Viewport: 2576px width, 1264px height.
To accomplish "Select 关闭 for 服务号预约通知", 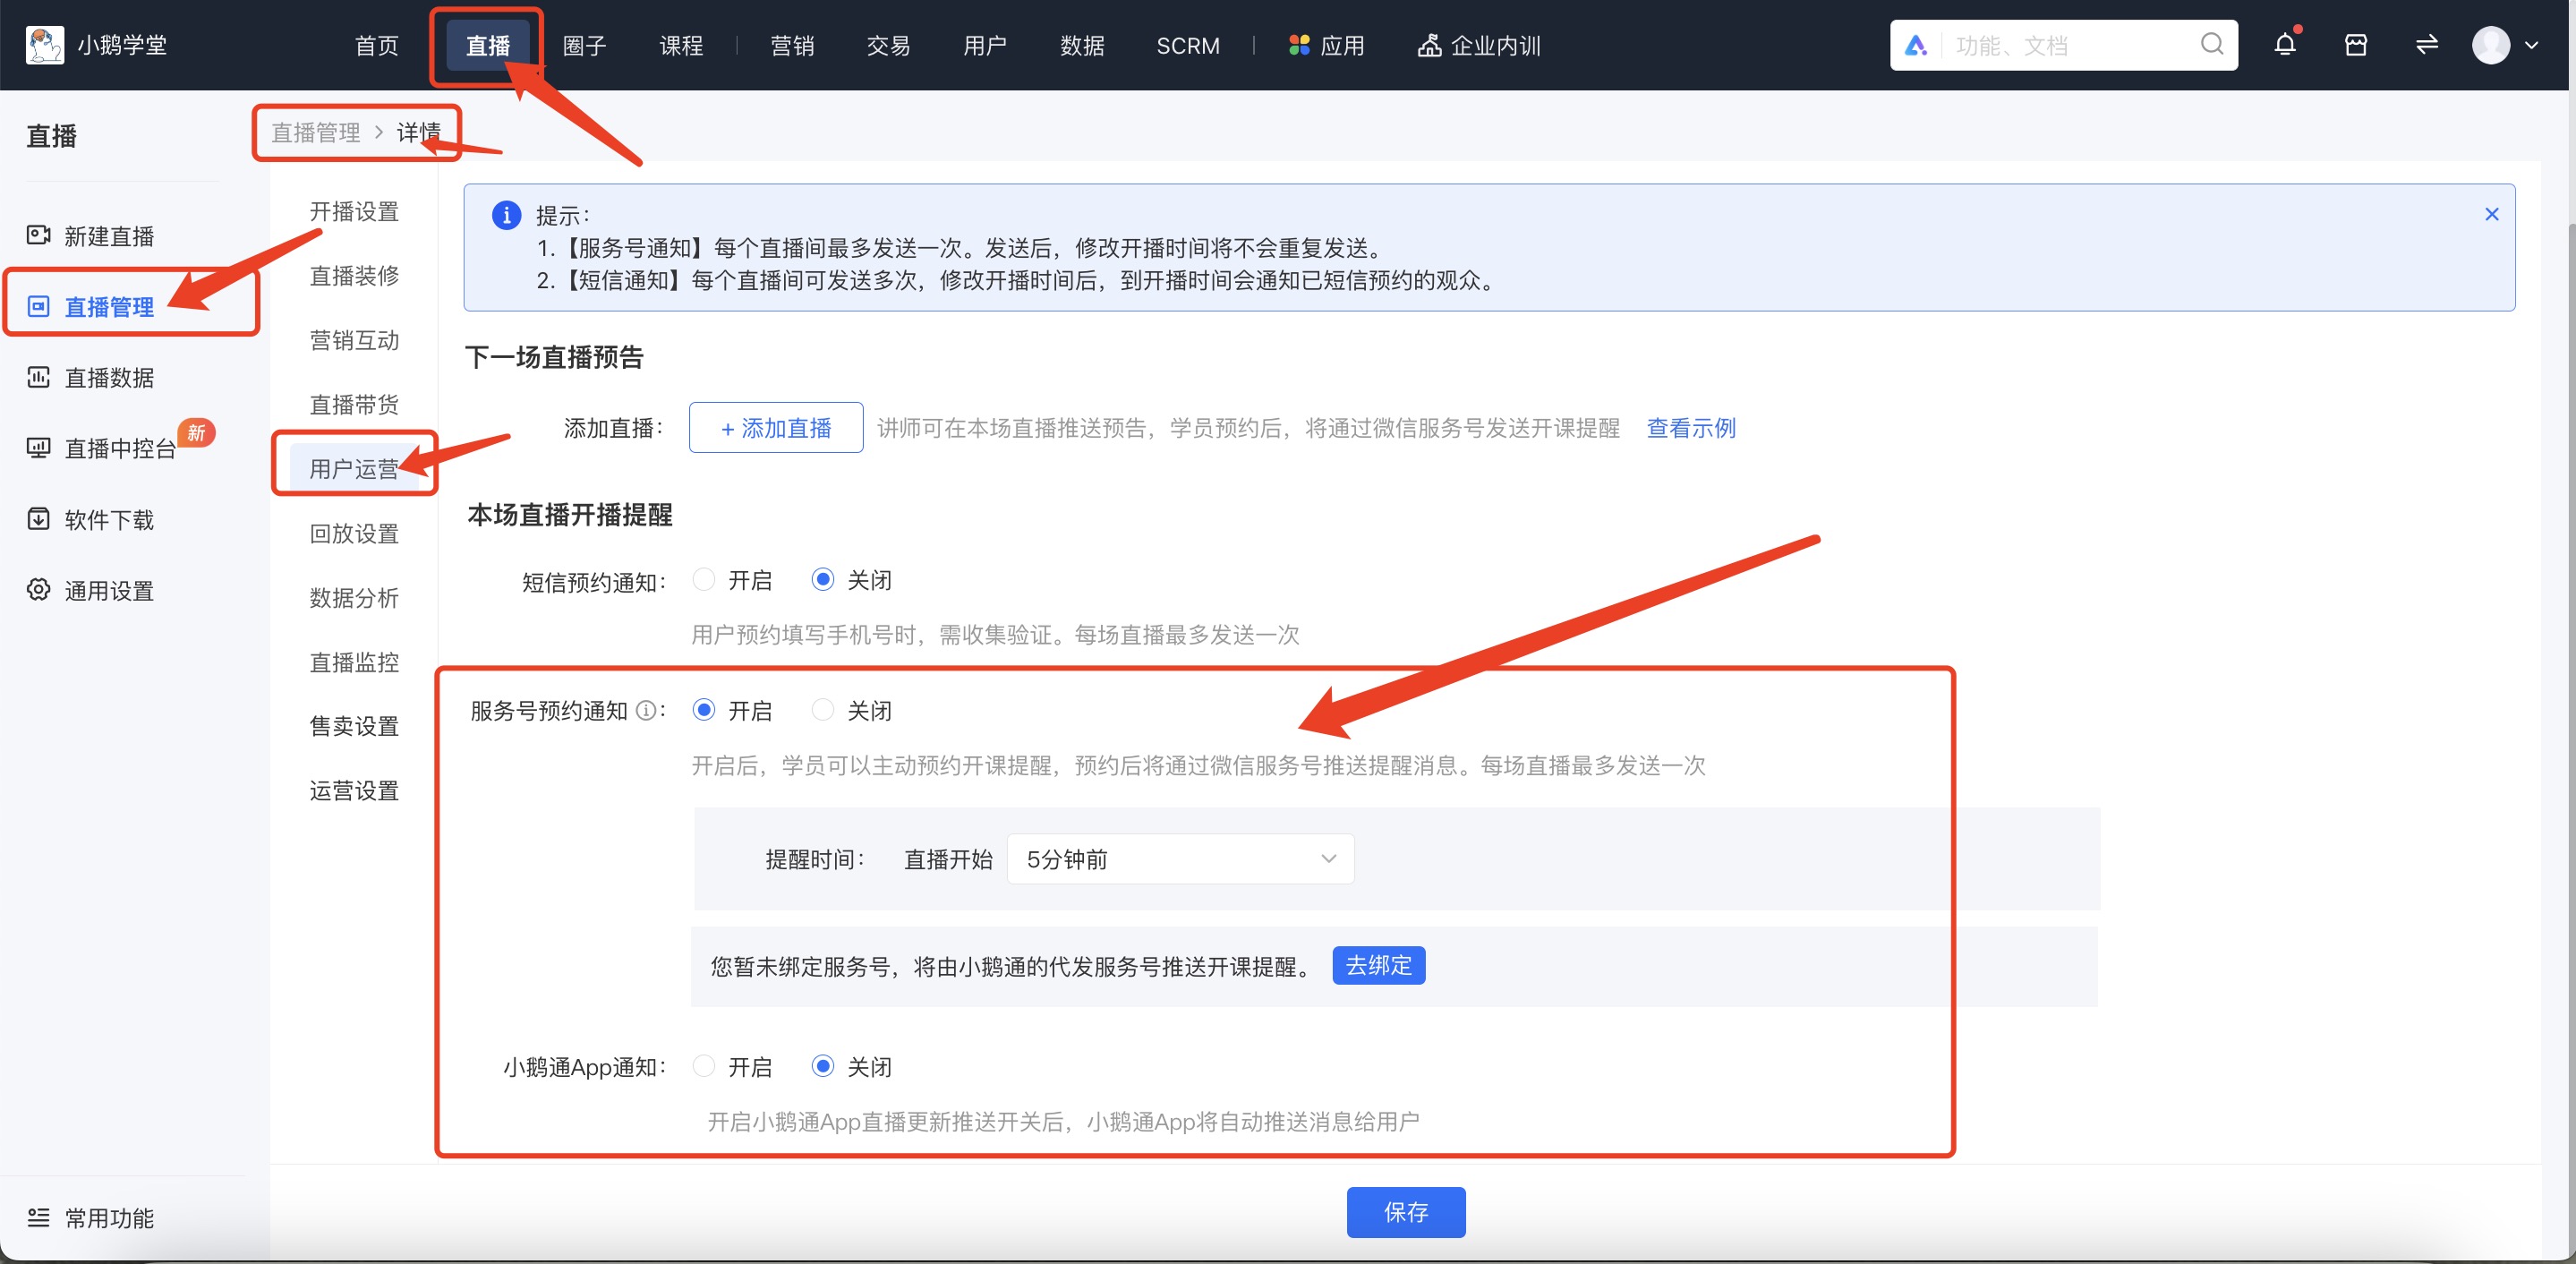I will (822, 711).
